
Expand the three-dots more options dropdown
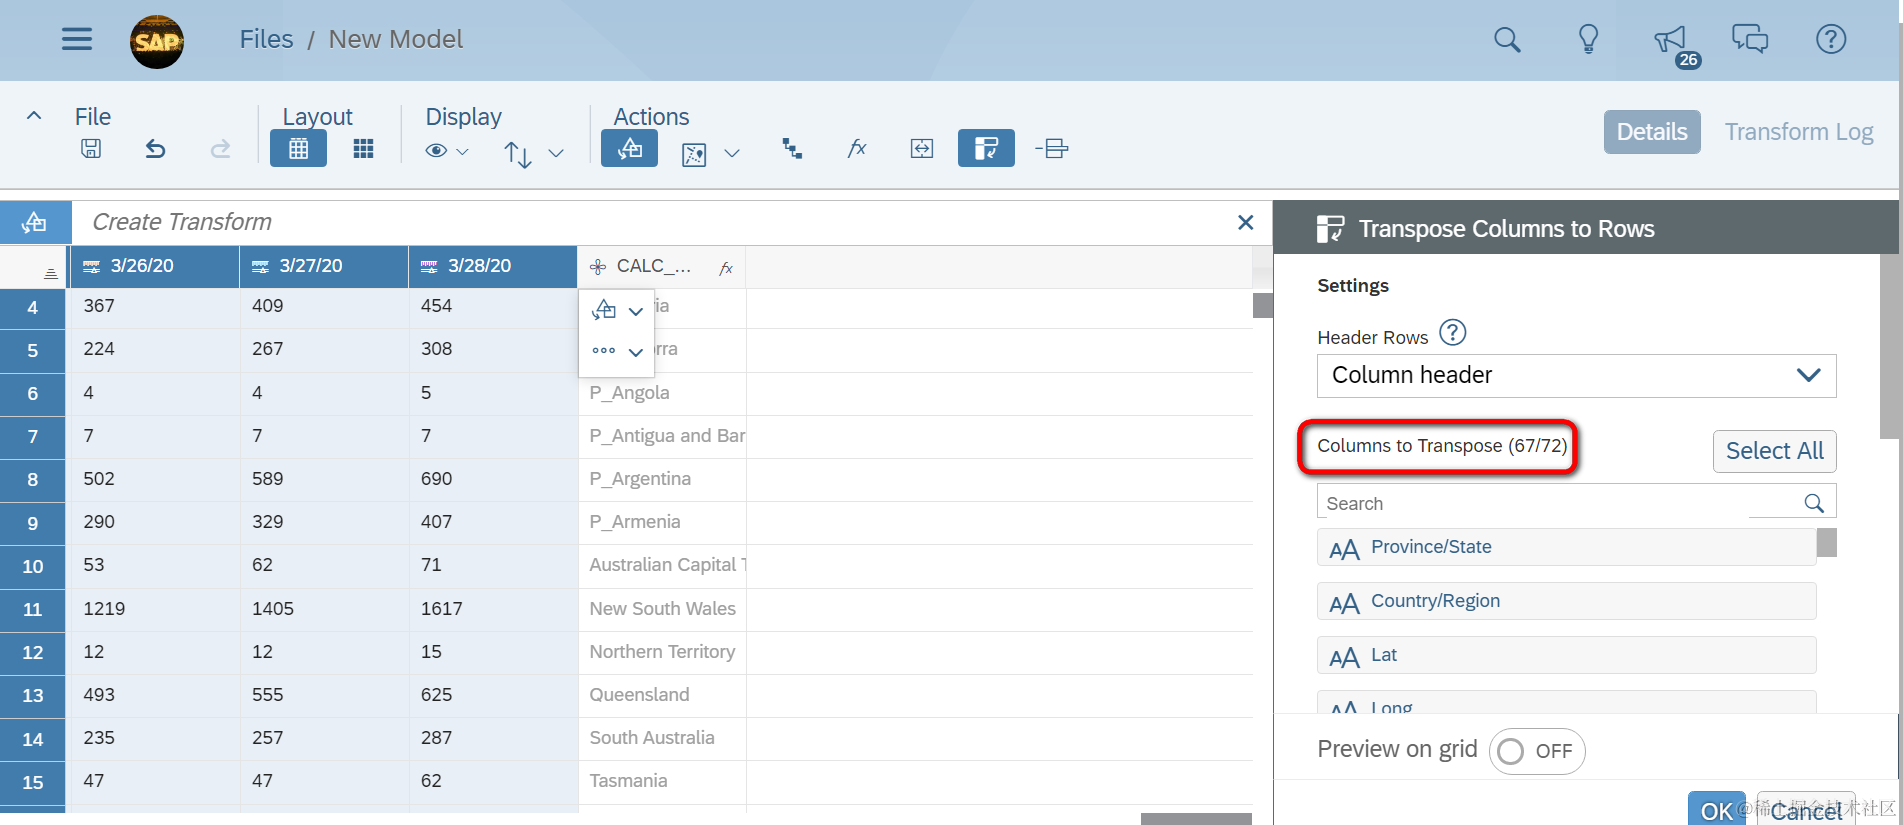pos(636,352)
